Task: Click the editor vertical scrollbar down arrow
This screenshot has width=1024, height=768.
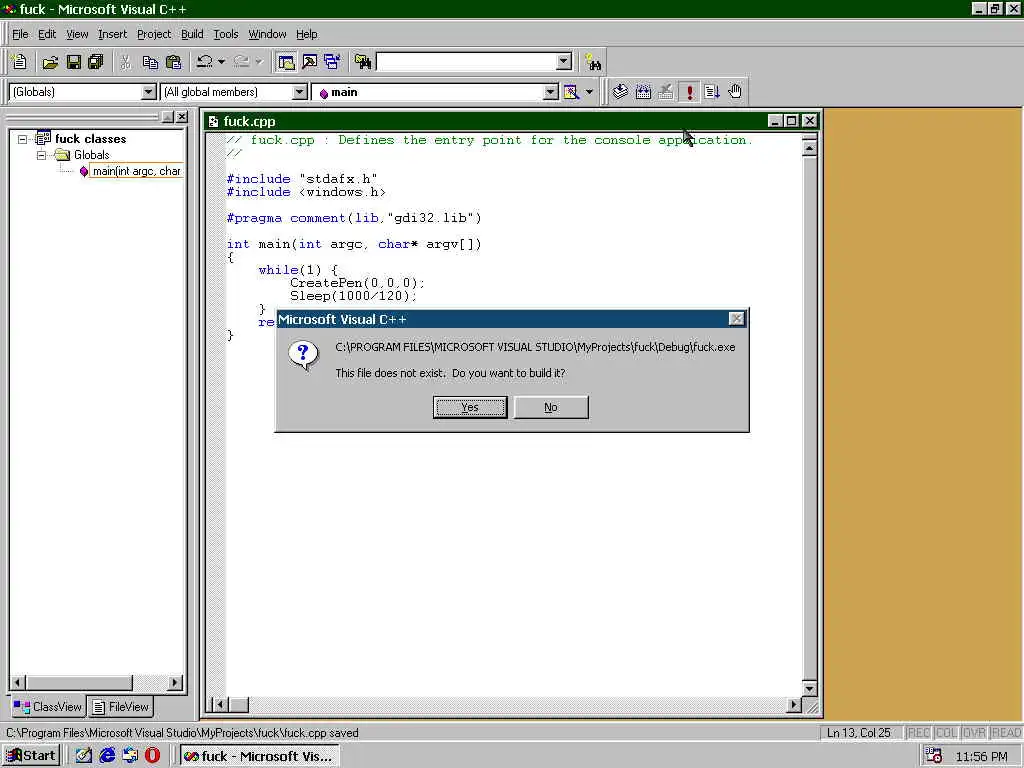Action: coord(809,688)
